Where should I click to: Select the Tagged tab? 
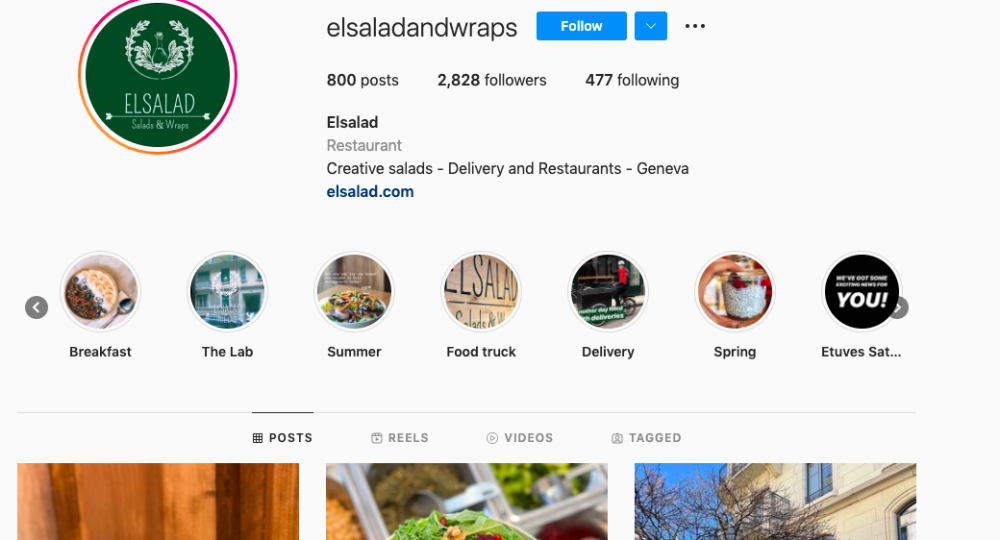pos(647,438)
